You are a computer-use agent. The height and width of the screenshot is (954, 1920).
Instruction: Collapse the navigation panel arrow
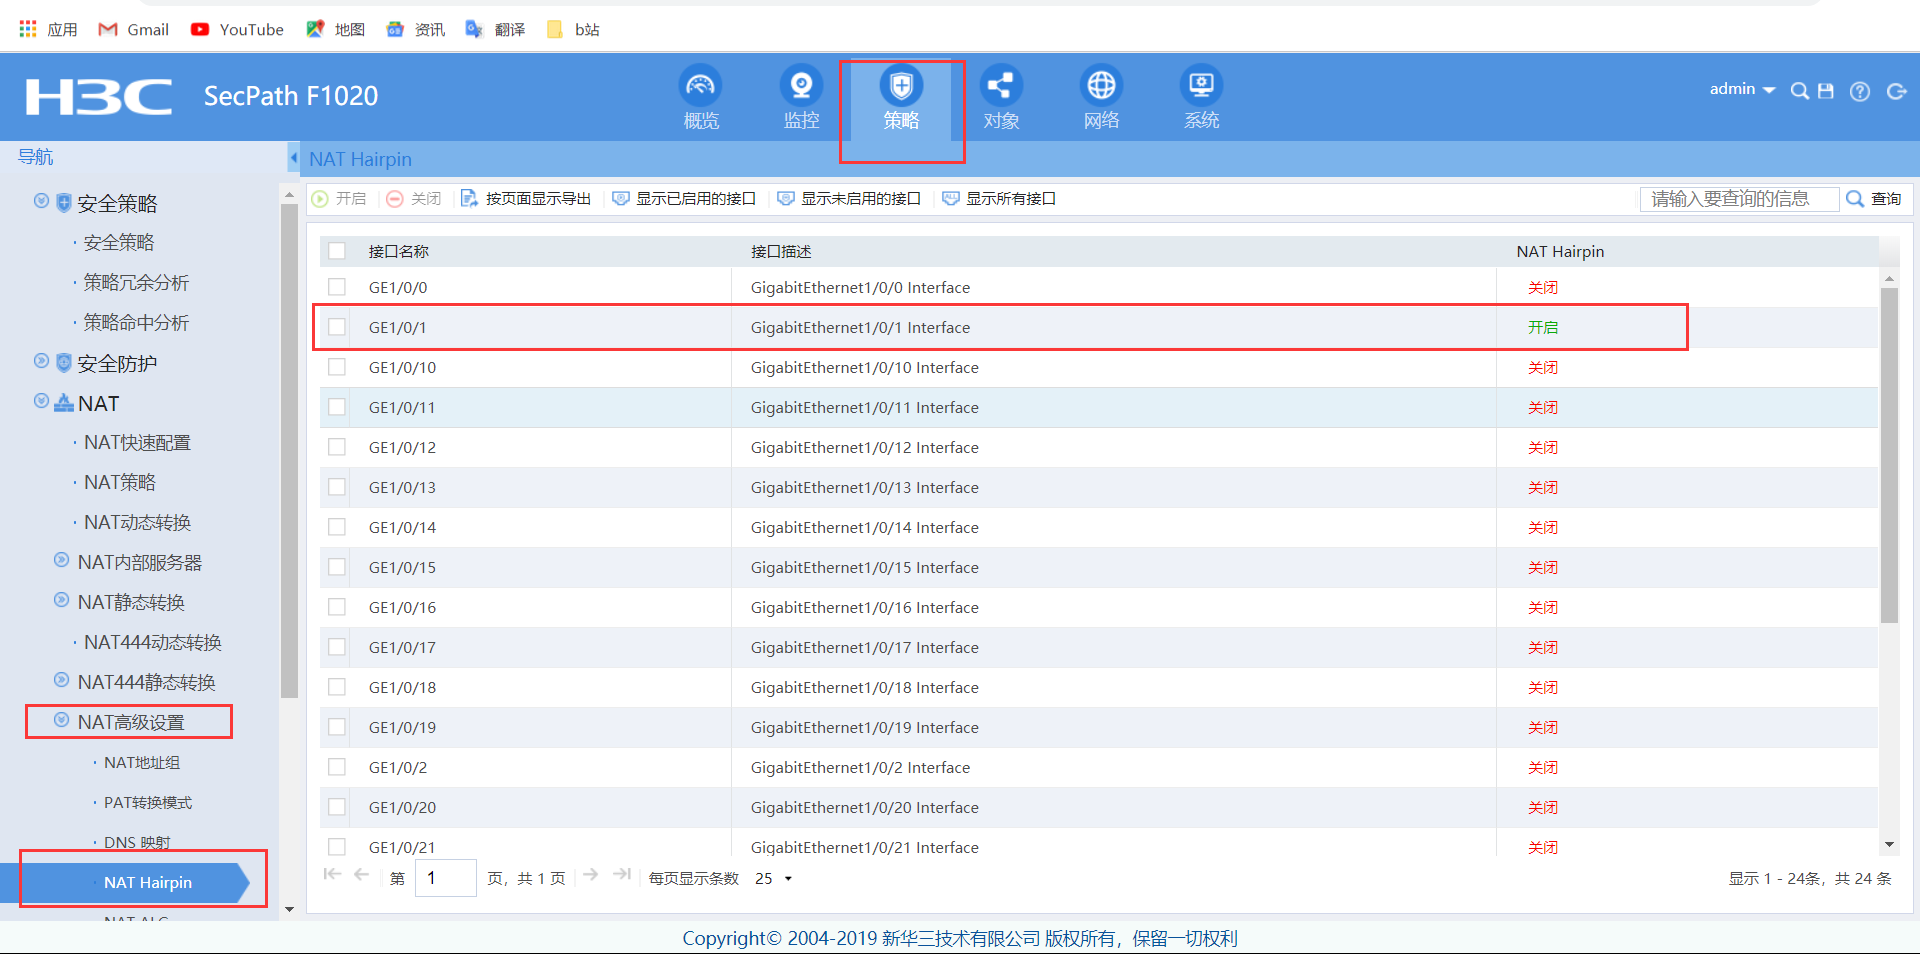click(293, 158)
